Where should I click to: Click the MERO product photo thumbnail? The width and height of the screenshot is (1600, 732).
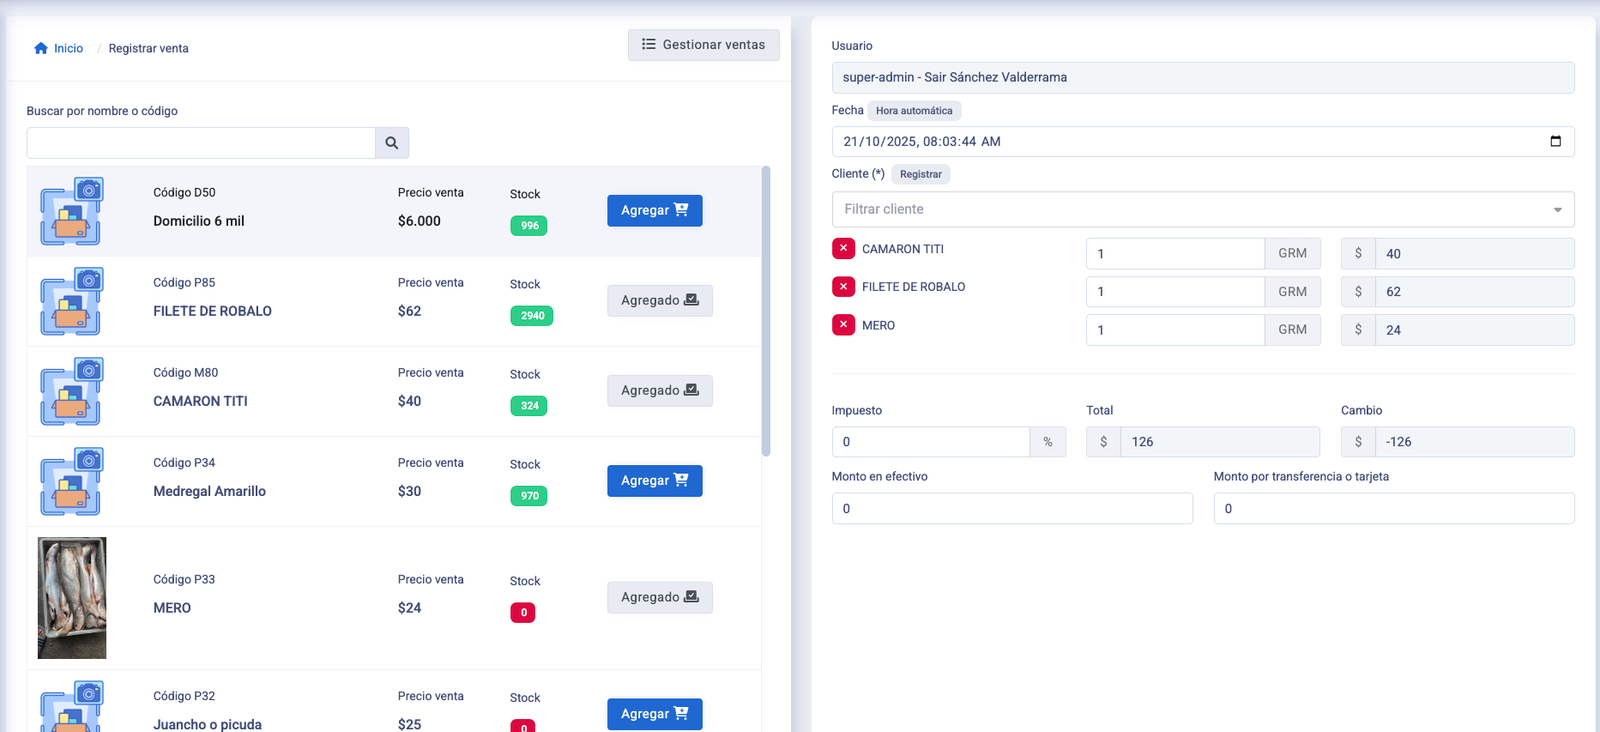click(72, 598)
